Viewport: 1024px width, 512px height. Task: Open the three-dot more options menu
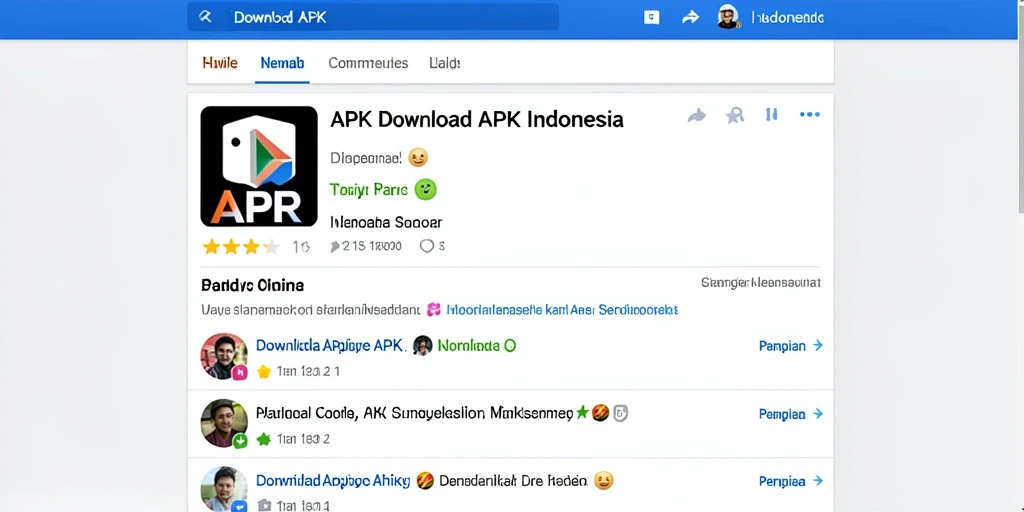coord(810,115)
